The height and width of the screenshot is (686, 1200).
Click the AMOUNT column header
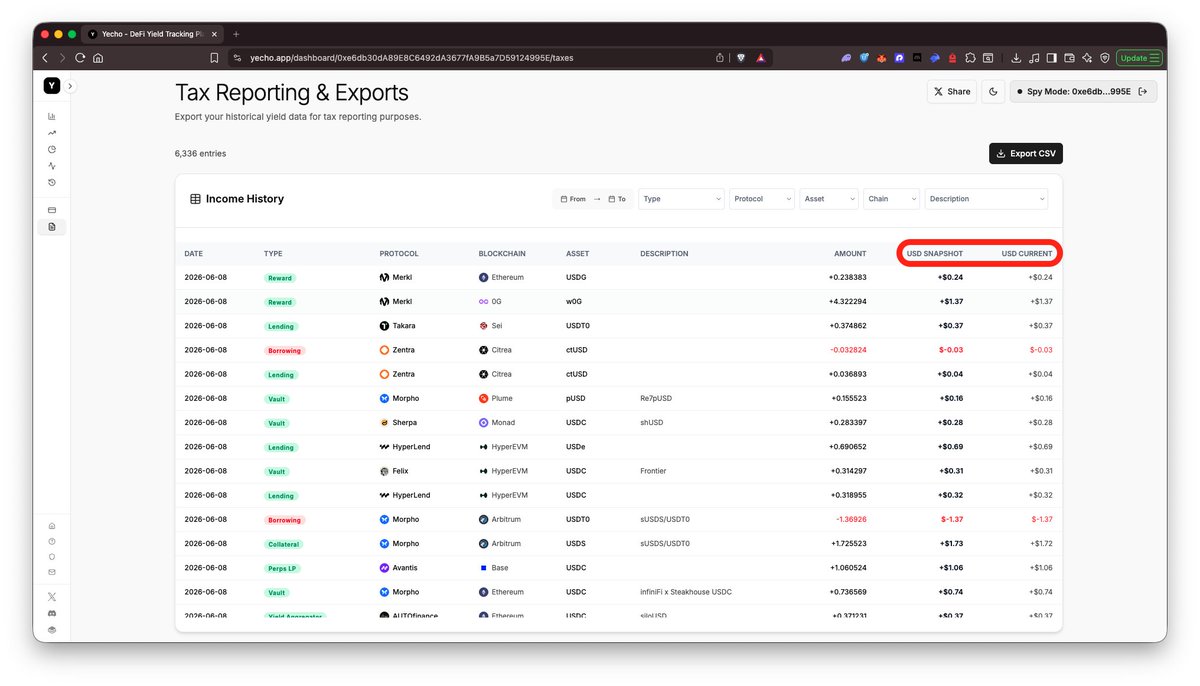point(850,254)
